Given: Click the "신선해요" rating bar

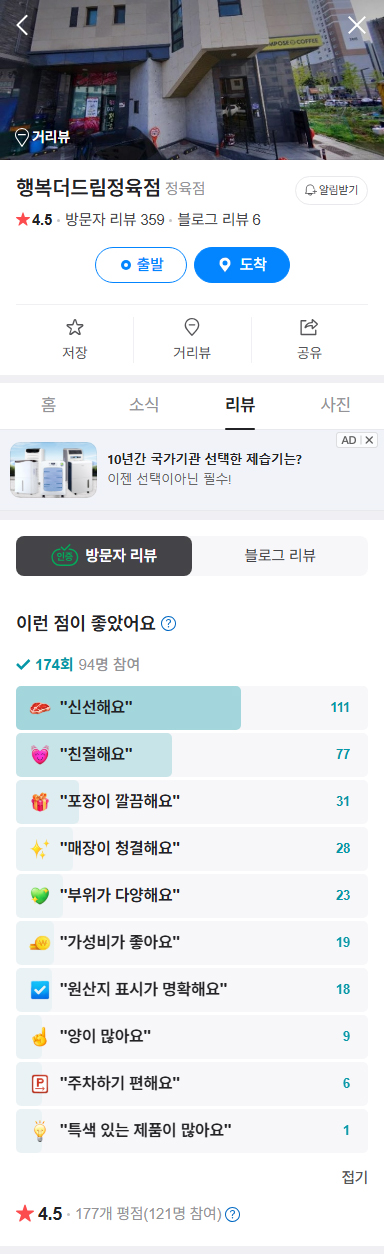Looking at the screenshot, I should [192, 708].
